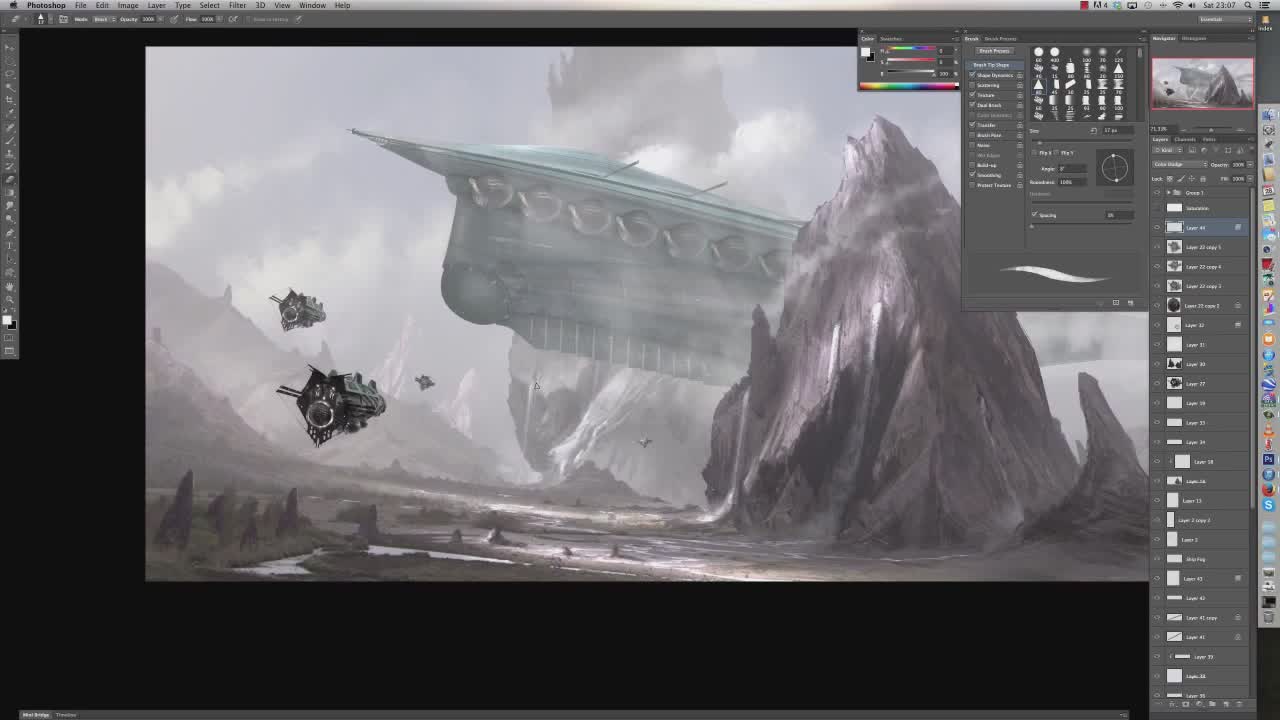Select the Clone Stamp tool
Screen dimensions: 1280x720
pyautogui.click(x=10, y=153)
